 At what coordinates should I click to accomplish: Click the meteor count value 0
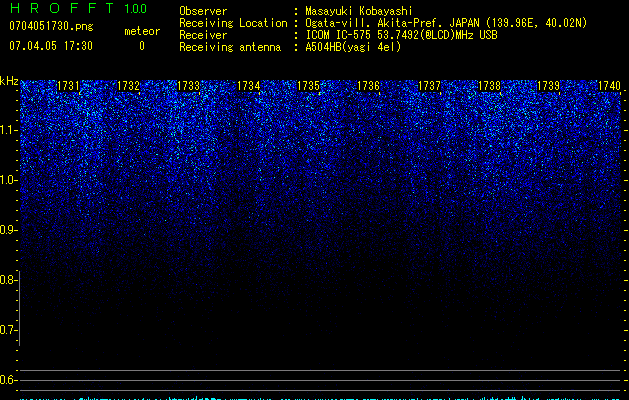coord(142,46)
